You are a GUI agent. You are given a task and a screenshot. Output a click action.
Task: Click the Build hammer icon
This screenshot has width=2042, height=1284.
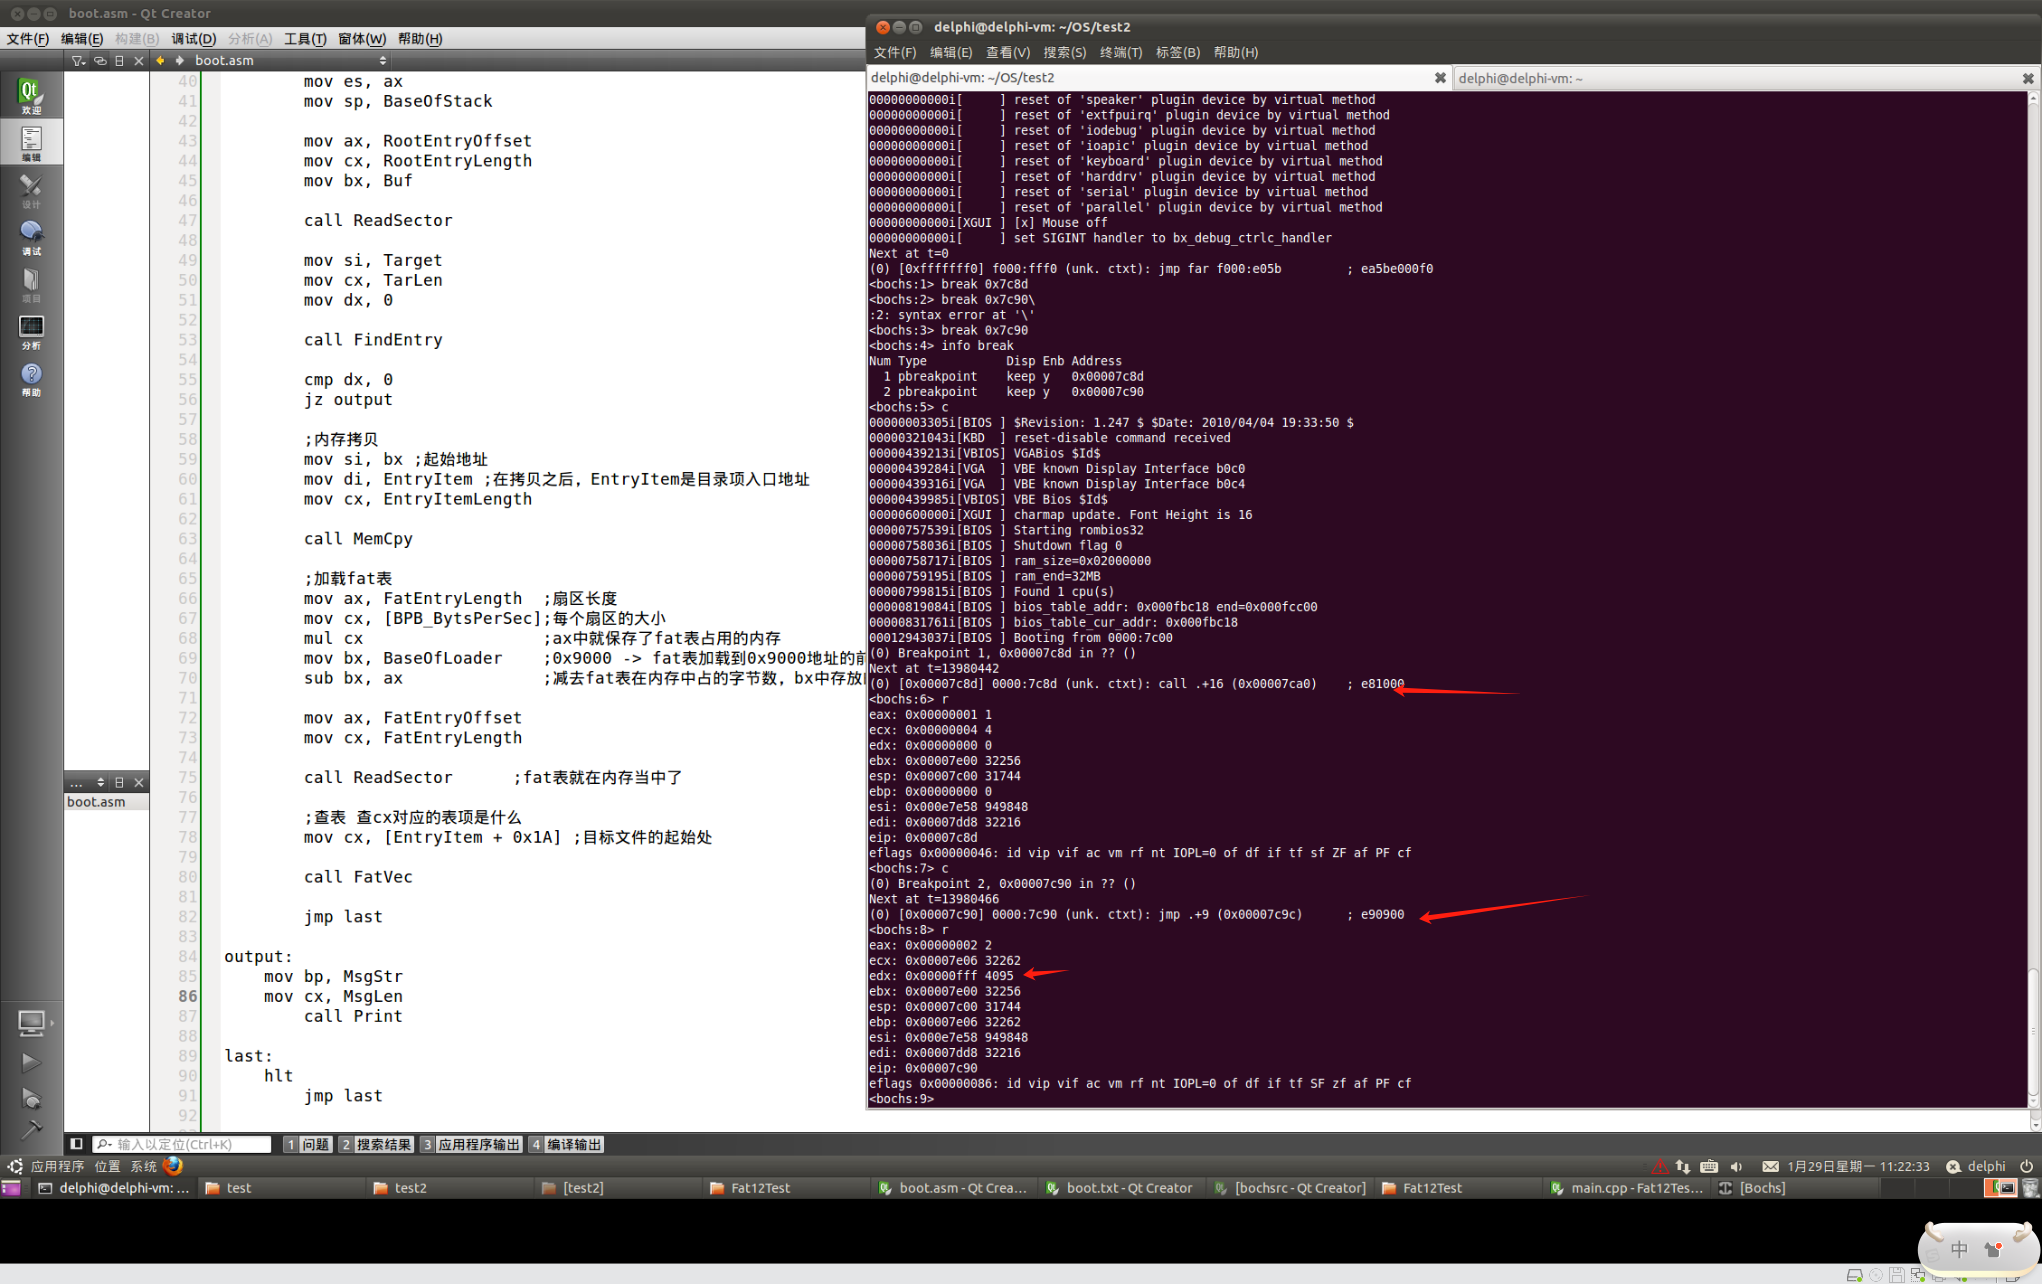pos(30,1130)
